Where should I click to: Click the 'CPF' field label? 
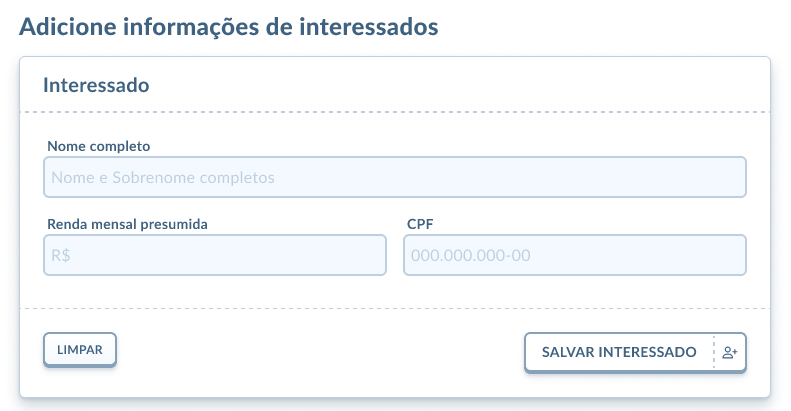pos(419,224)
